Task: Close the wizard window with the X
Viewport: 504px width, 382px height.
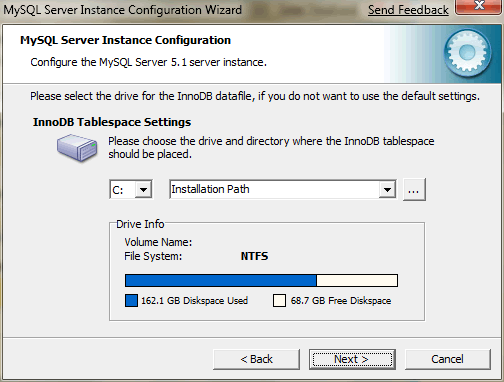Action: click(x=479, y=7)
